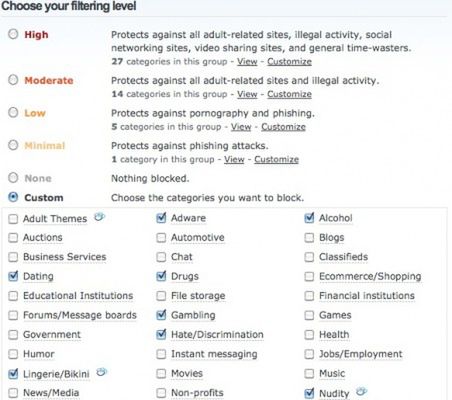Open View link for High categories
Image resolution: width=452 pixels, height=400 pixels.
(247, 62)
